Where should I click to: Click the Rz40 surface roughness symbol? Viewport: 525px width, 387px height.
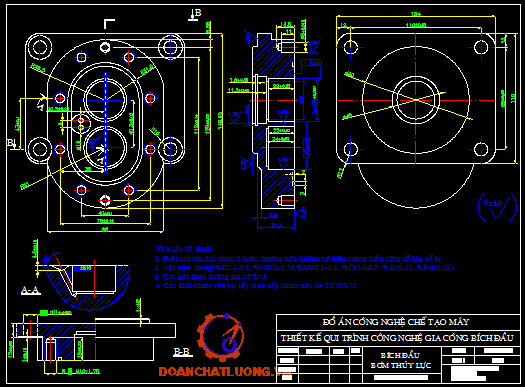(497, 207)
